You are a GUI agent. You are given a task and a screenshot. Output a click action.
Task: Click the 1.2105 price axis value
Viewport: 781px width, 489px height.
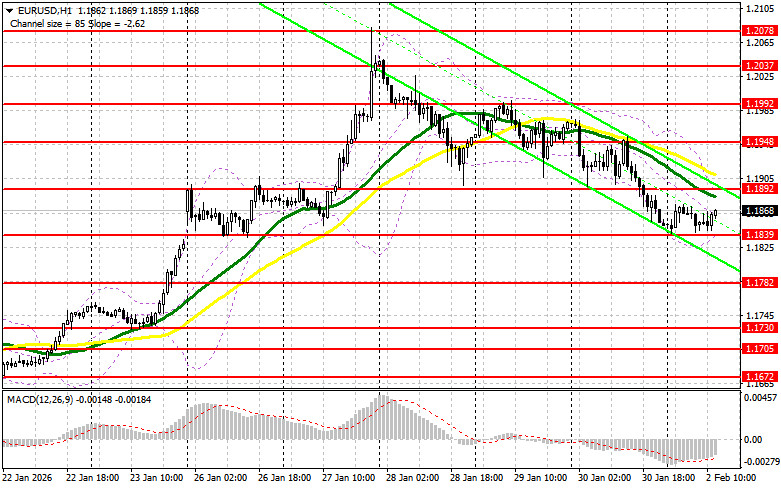pos(760,8)
